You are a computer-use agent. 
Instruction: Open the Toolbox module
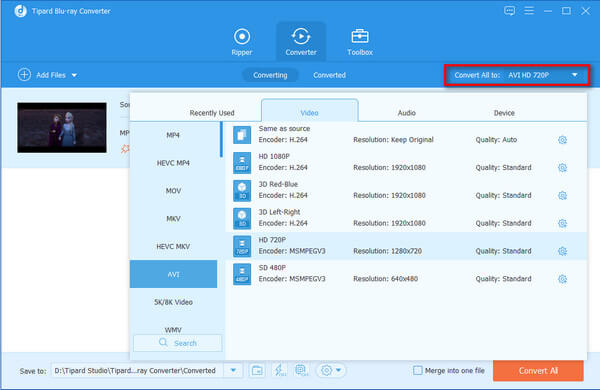pos(360,42)
